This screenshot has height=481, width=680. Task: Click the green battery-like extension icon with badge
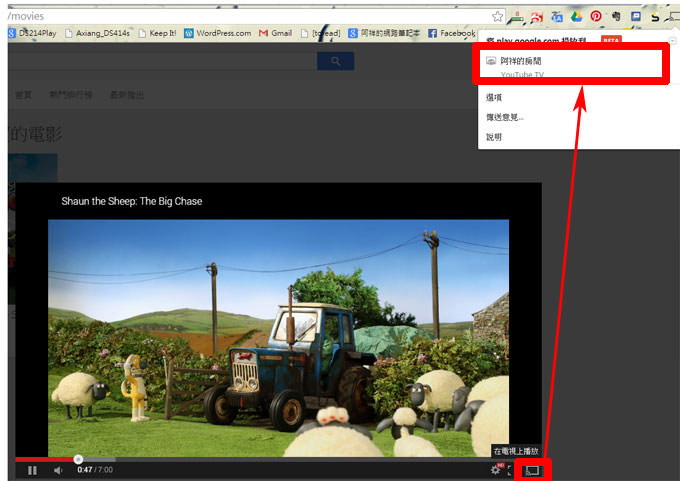click(517, 17)
